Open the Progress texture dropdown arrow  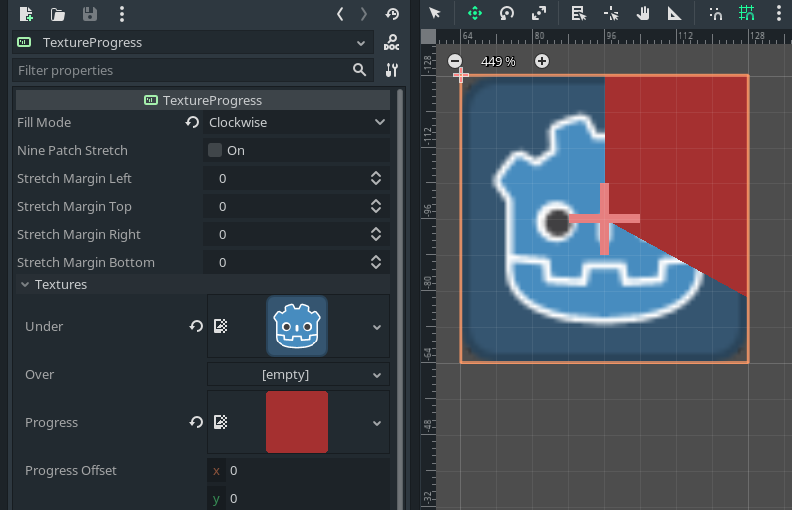(377, 423)
